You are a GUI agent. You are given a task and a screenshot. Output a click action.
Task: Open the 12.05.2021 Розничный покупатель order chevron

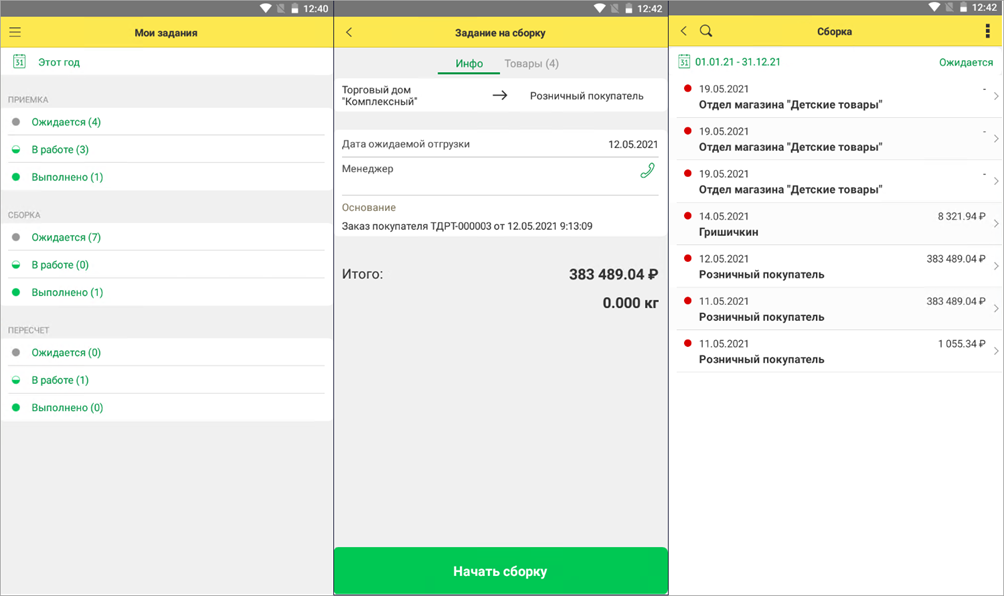tap(996, 266)
